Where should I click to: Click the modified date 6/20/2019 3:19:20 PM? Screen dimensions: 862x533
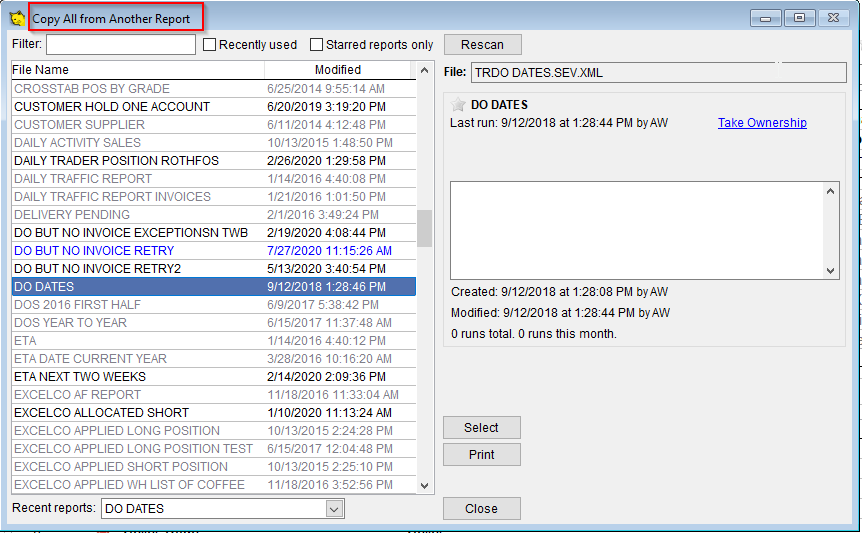[327, 107]
